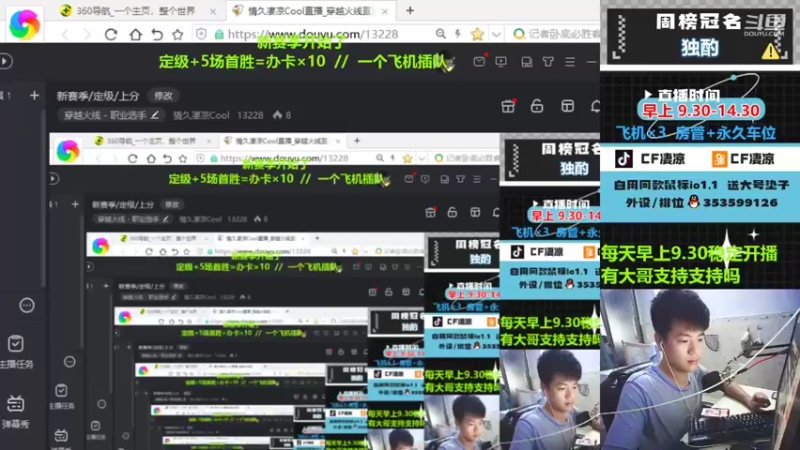
Task: Click the flame heat value 8
Action: pos(282,115)
